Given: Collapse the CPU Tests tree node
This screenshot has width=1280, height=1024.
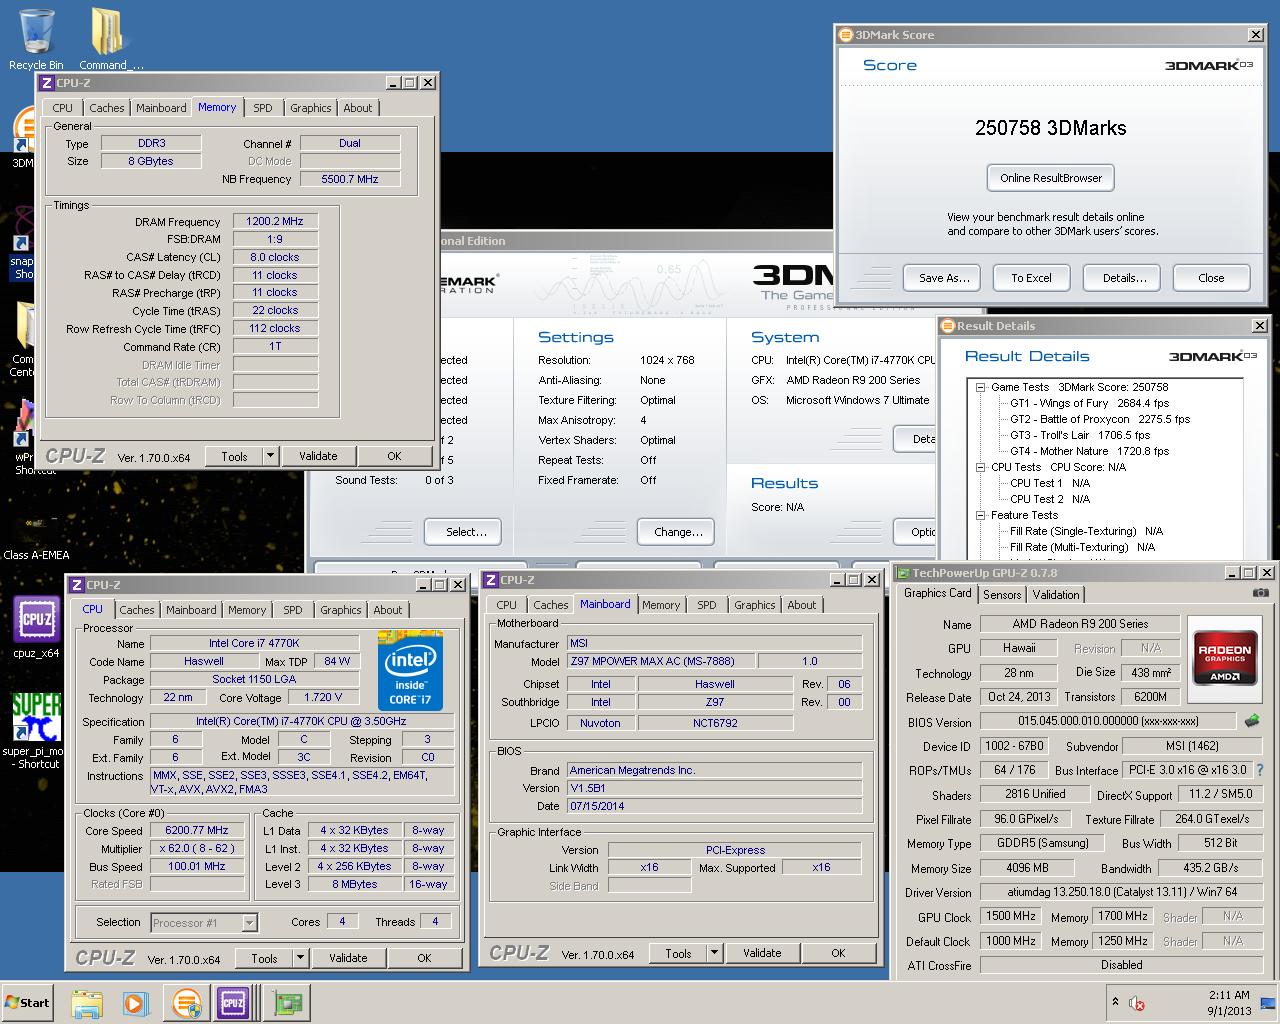Looking at the screenshot, I should click(981, 467).
